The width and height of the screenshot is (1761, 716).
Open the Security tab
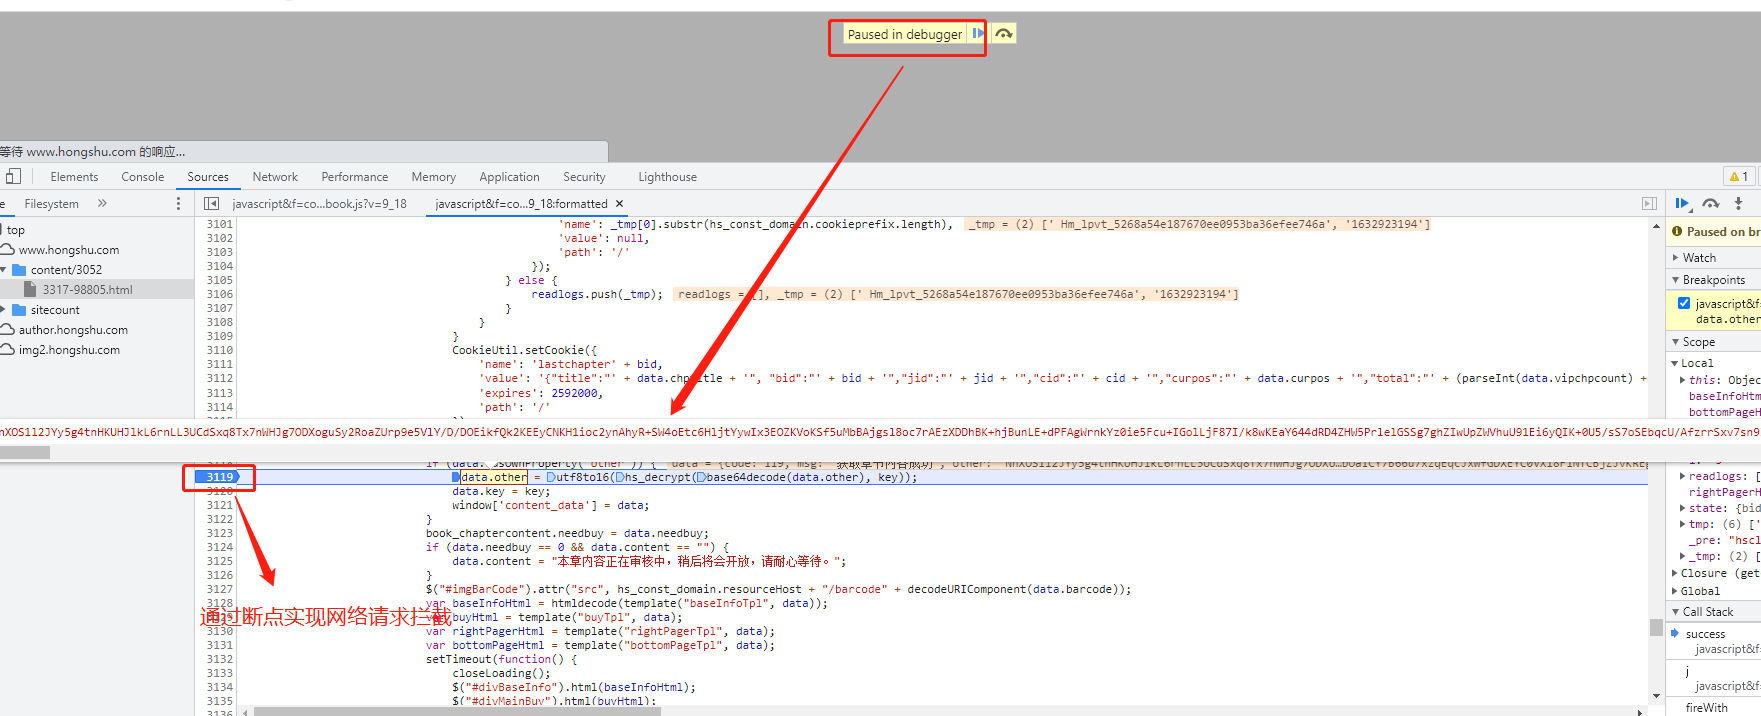coord(584,177)
